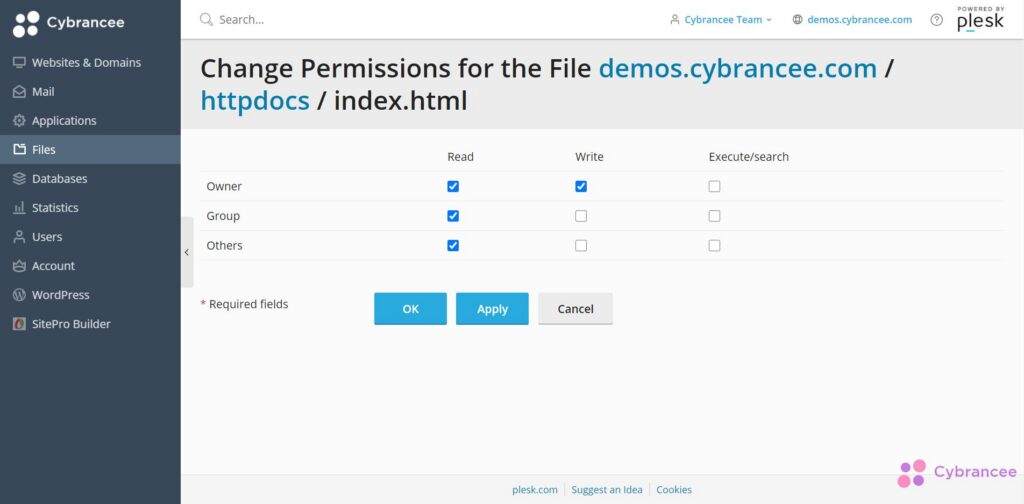
Task: Open the httpdocs breadcrumb link
Action: pyautogui.click(x=255, y=101)
